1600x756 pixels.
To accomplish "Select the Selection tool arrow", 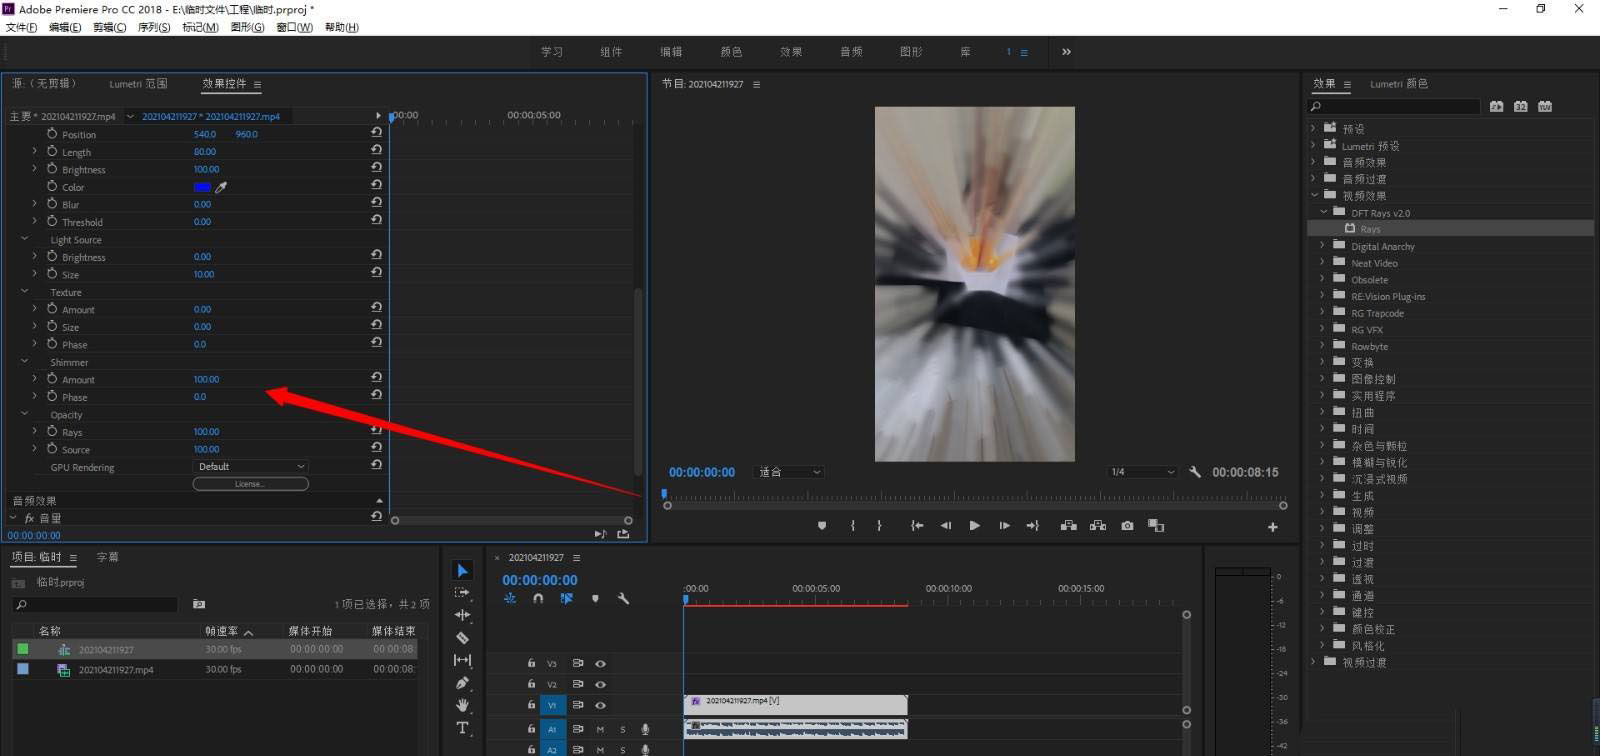I will point(462,570).
